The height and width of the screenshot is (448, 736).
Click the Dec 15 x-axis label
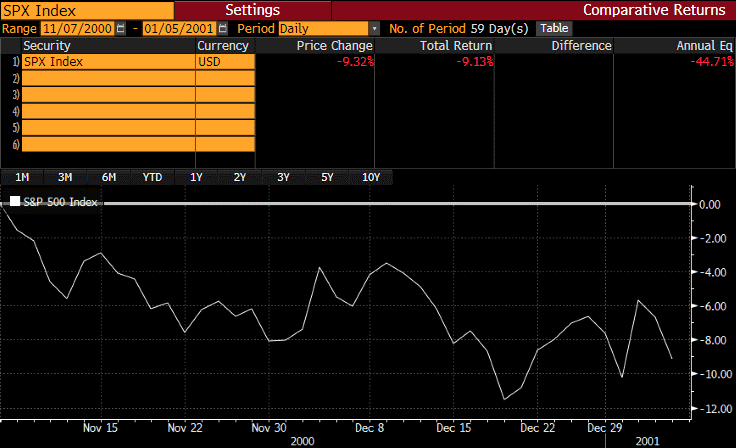453,428
